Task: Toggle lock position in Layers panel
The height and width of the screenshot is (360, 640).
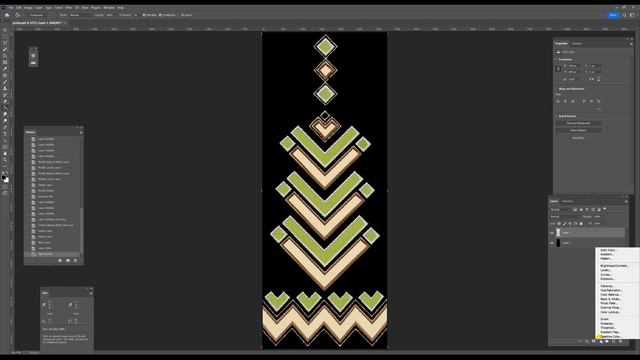Action: 570,224
